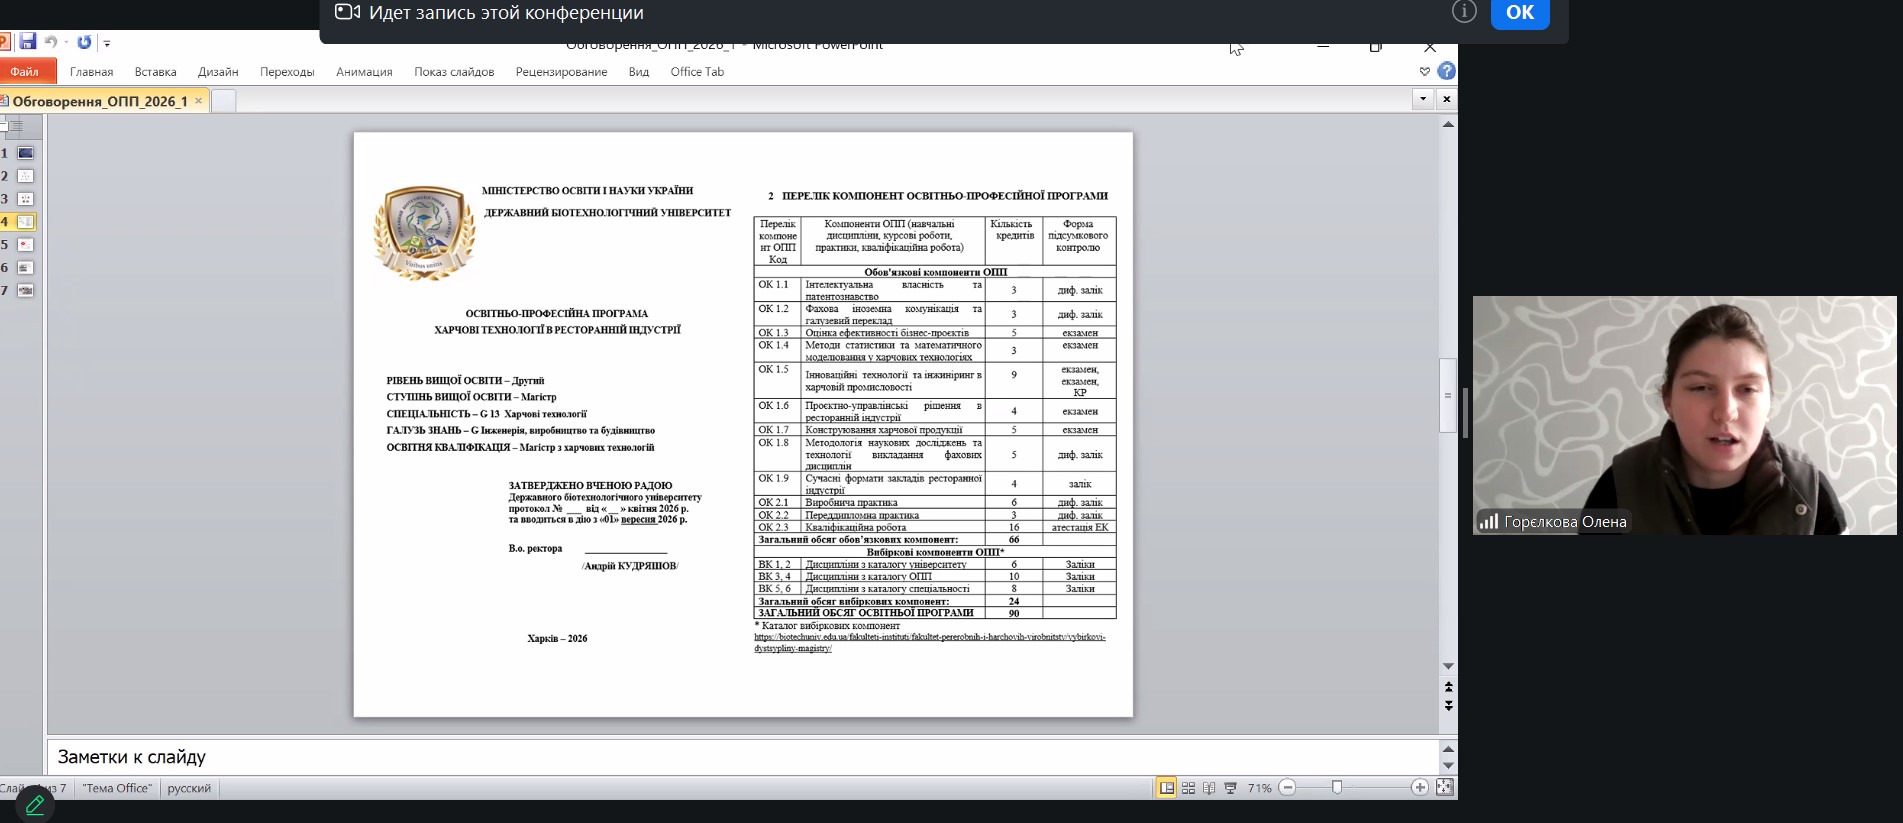Click the OK button on recording notice
The image size is (1903, 823).
pos(1519,13)
